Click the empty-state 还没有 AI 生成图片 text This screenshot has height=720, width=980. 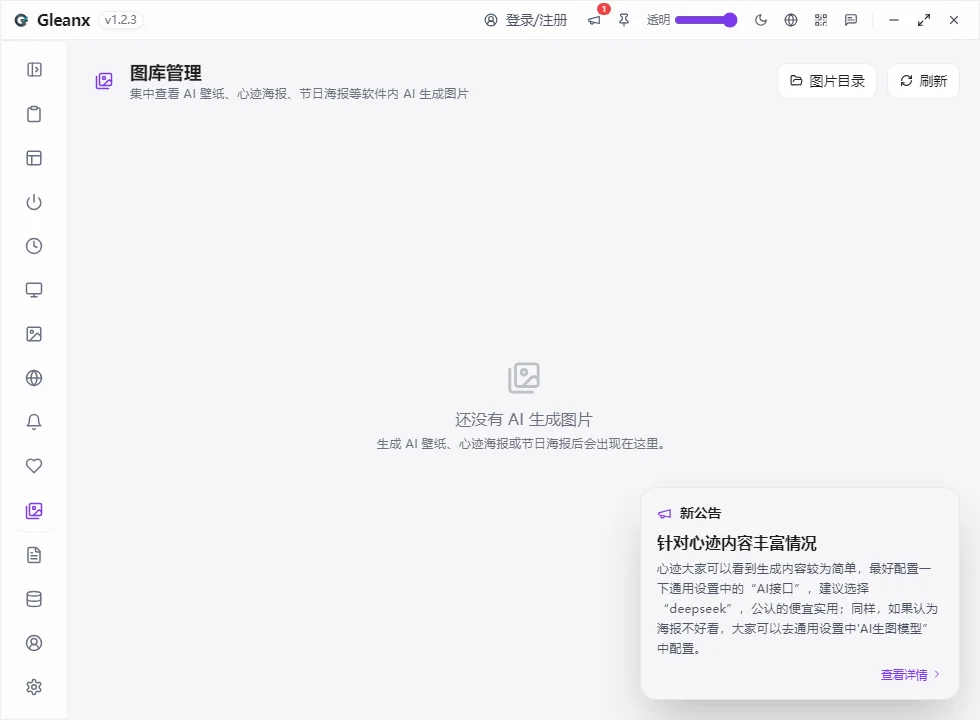[x=523, y=419]
